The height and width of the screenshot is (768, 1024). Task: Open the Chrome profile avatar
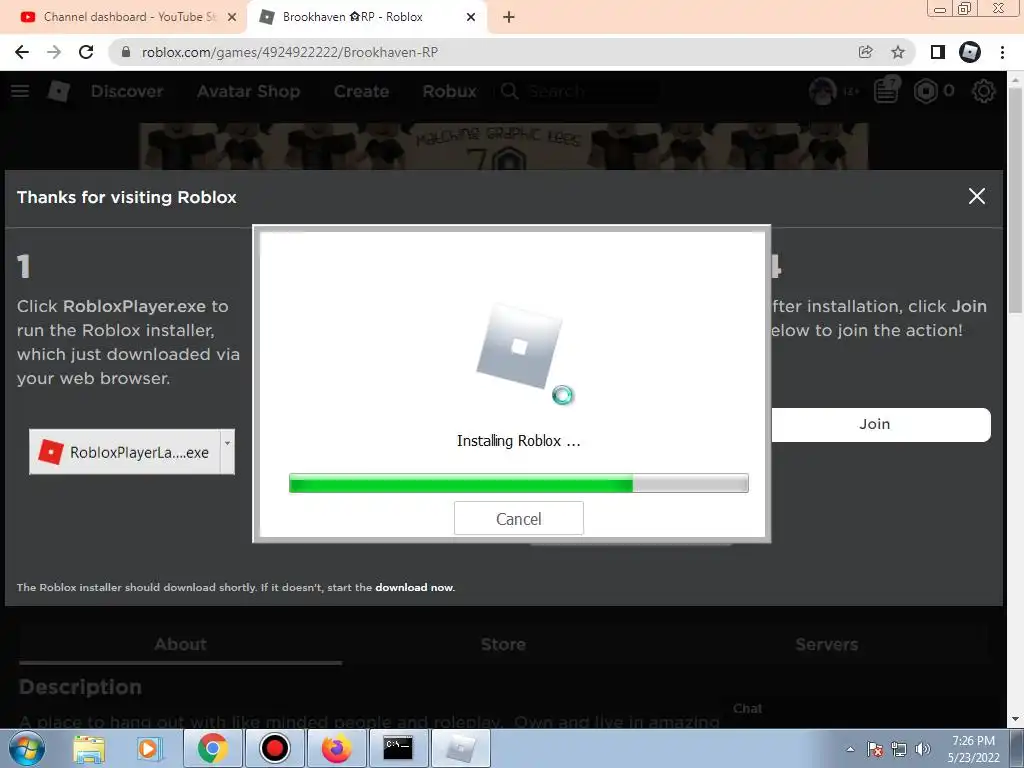click(x=970, y=52)
